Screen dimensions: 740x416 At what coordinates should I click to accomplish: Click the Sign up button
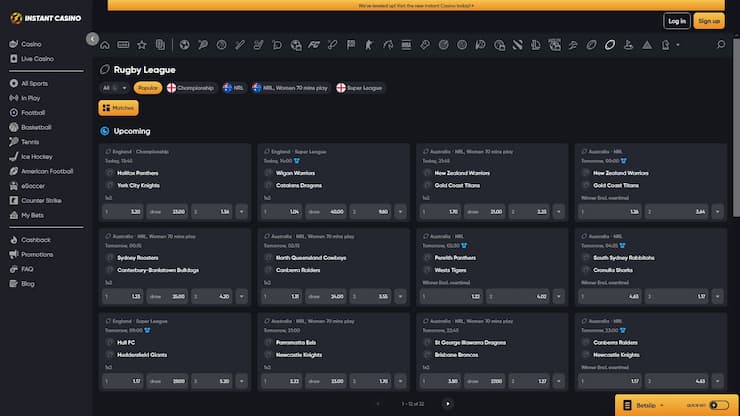point(709,21)
